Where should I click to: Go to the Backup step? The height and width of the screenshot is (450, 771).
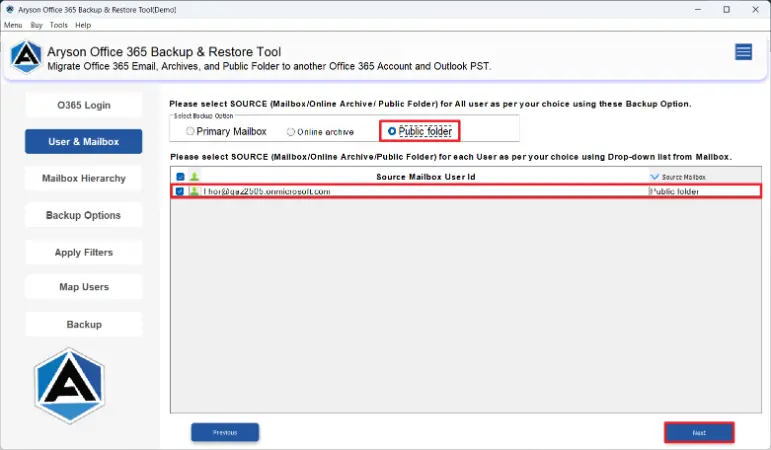point(84,324)
